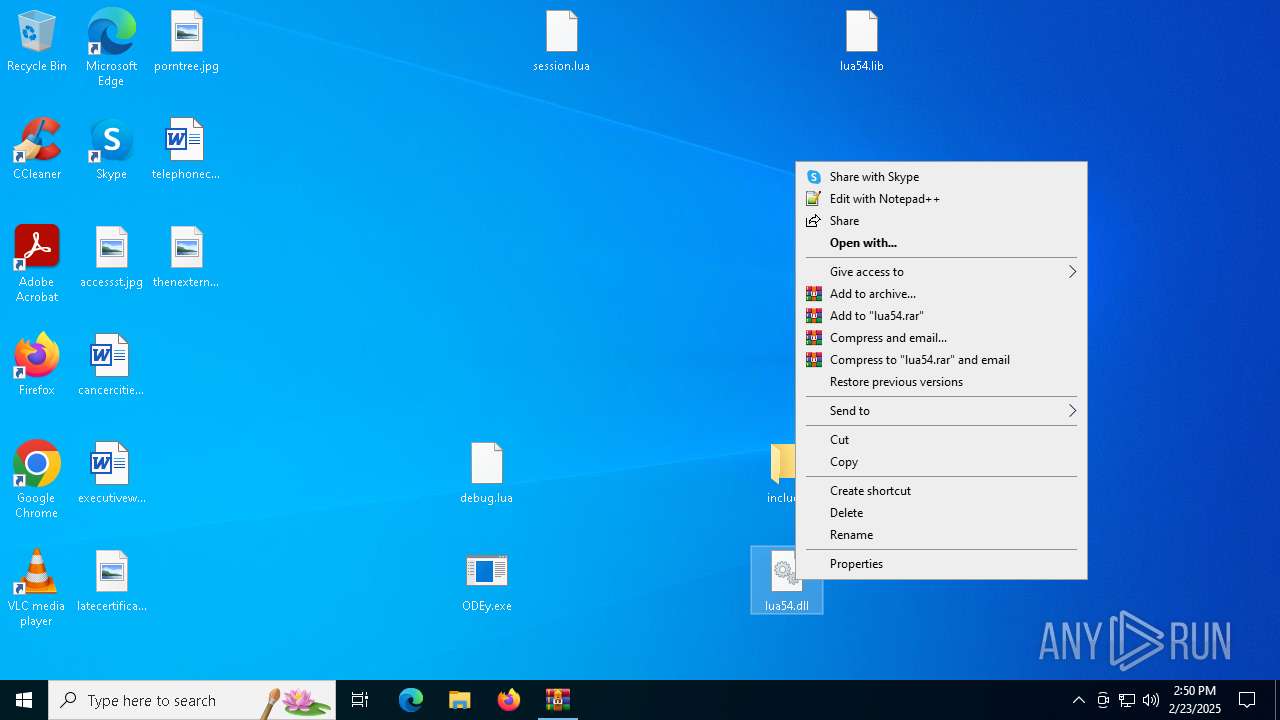The height and width of the screenshot is (720, 1280).
Task: Choose Add to "lua54.rar"
Action: pos(941,316)
